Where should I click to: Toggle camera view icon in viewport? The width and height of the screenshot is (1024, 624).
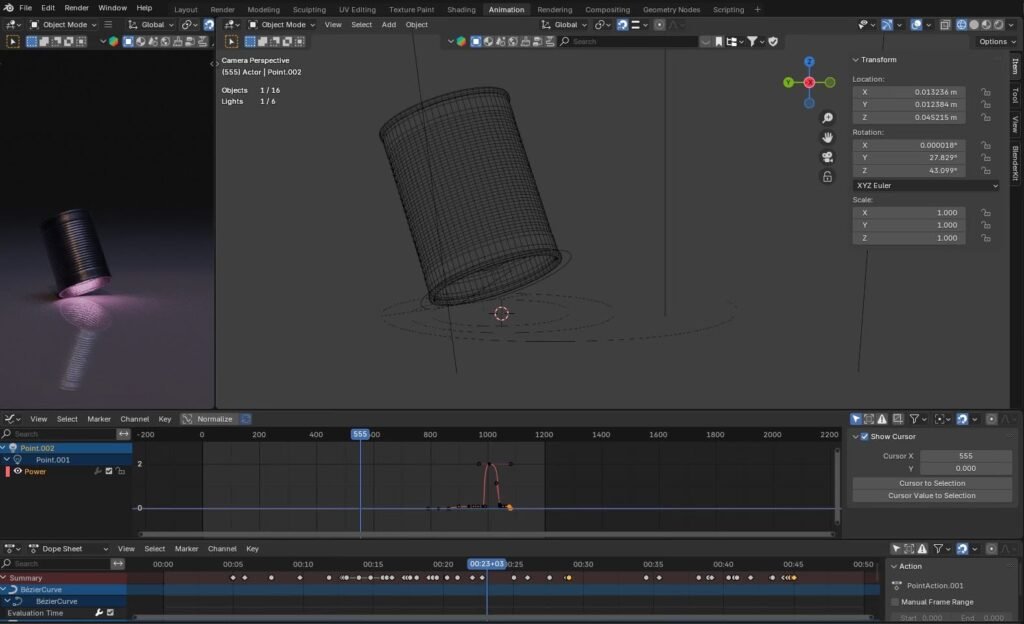(x=827, y=157)
